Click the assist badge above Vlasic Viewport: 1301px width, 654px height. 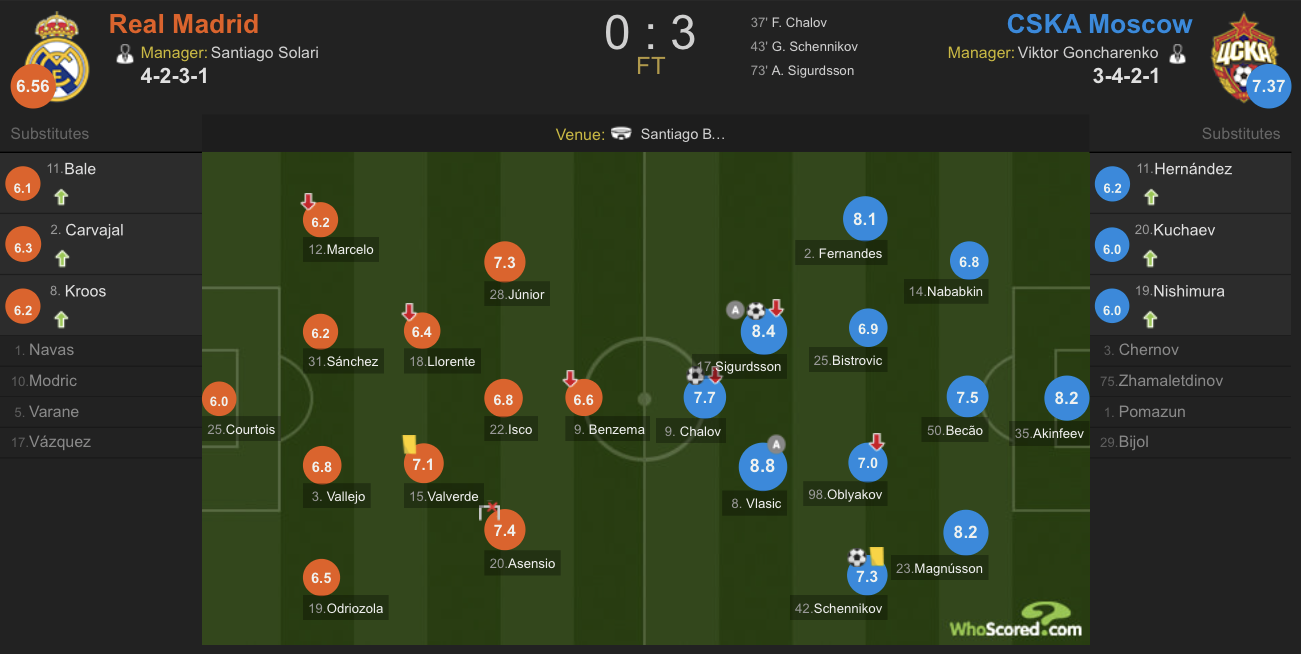(775, 444)
